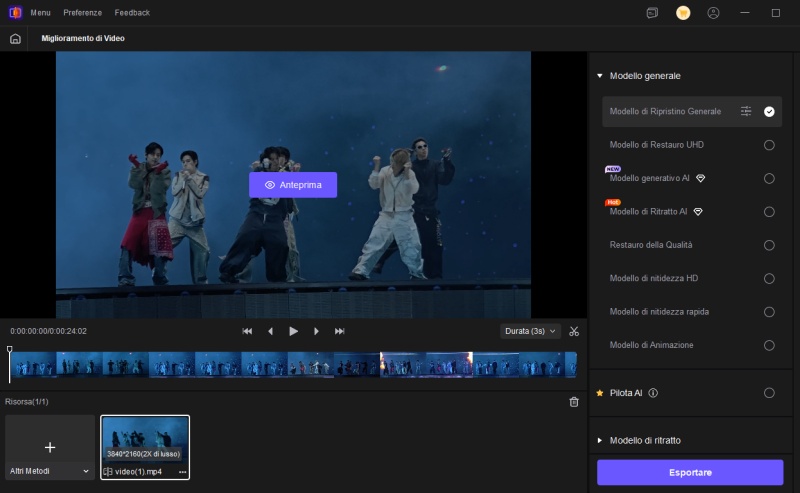Select the video(1).mp4 thumbnail
Viewport: 800px width, 493px height.
pyautogui.click(x=145, y=447)
